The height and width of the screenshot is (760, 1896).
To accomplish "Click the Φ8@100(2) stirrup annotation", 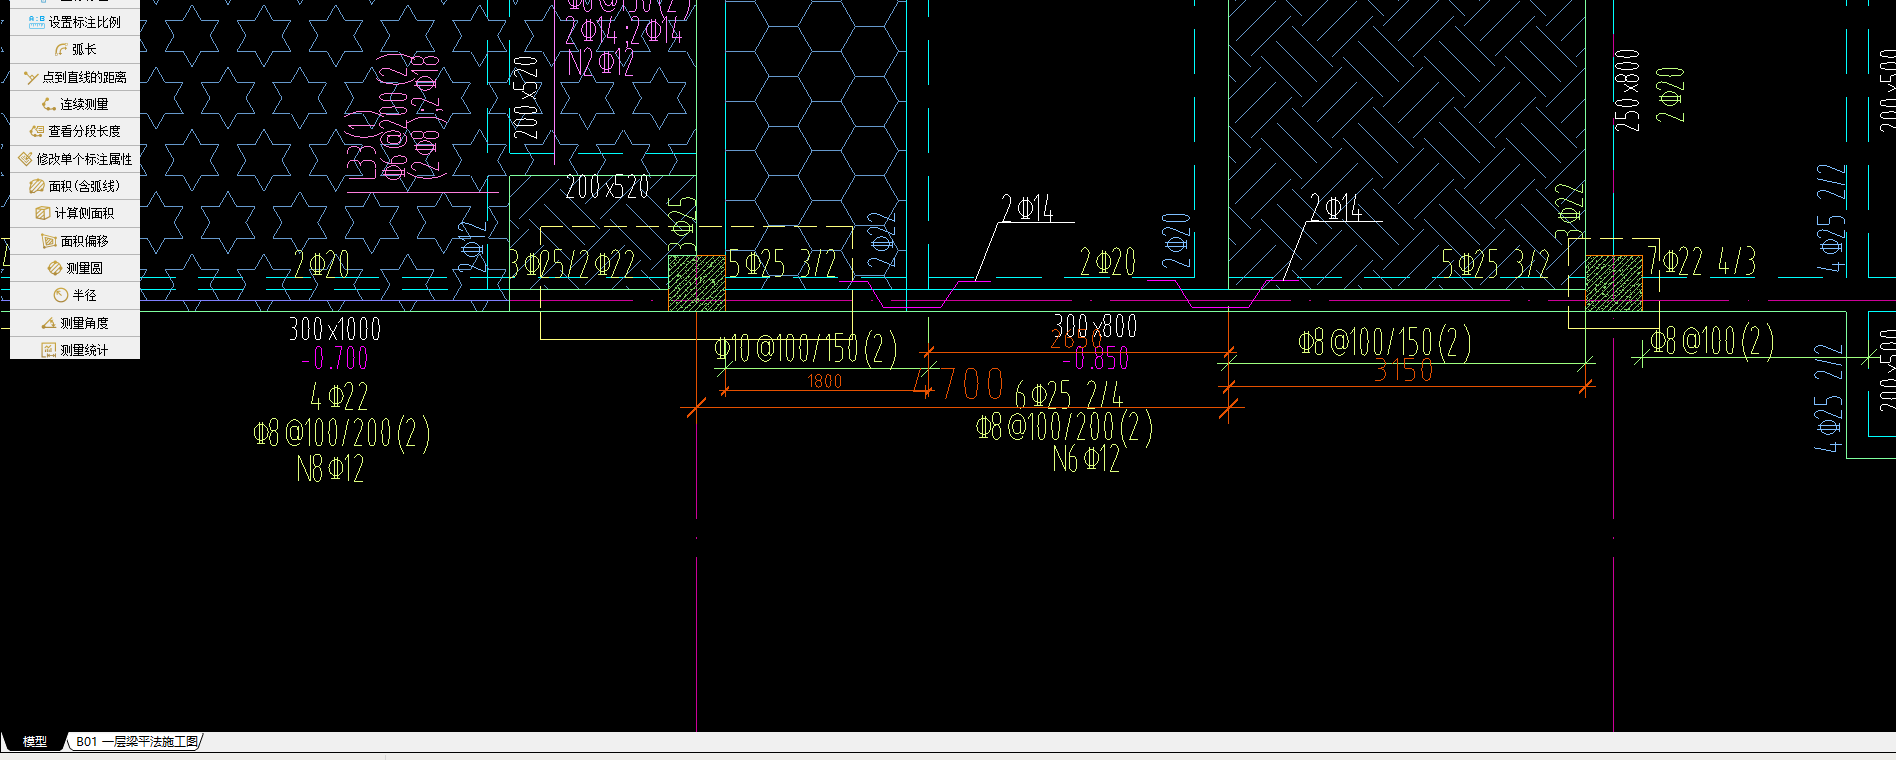I will pos(1713,341).
